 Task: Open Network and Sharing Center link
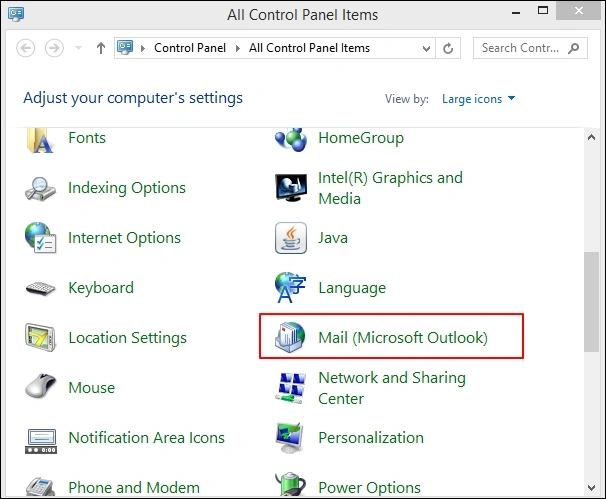click(x=392, y=388)
